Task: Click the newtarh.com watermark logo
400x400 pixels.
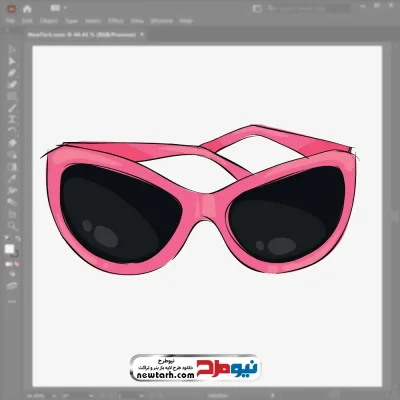Action: click(195, 367)
